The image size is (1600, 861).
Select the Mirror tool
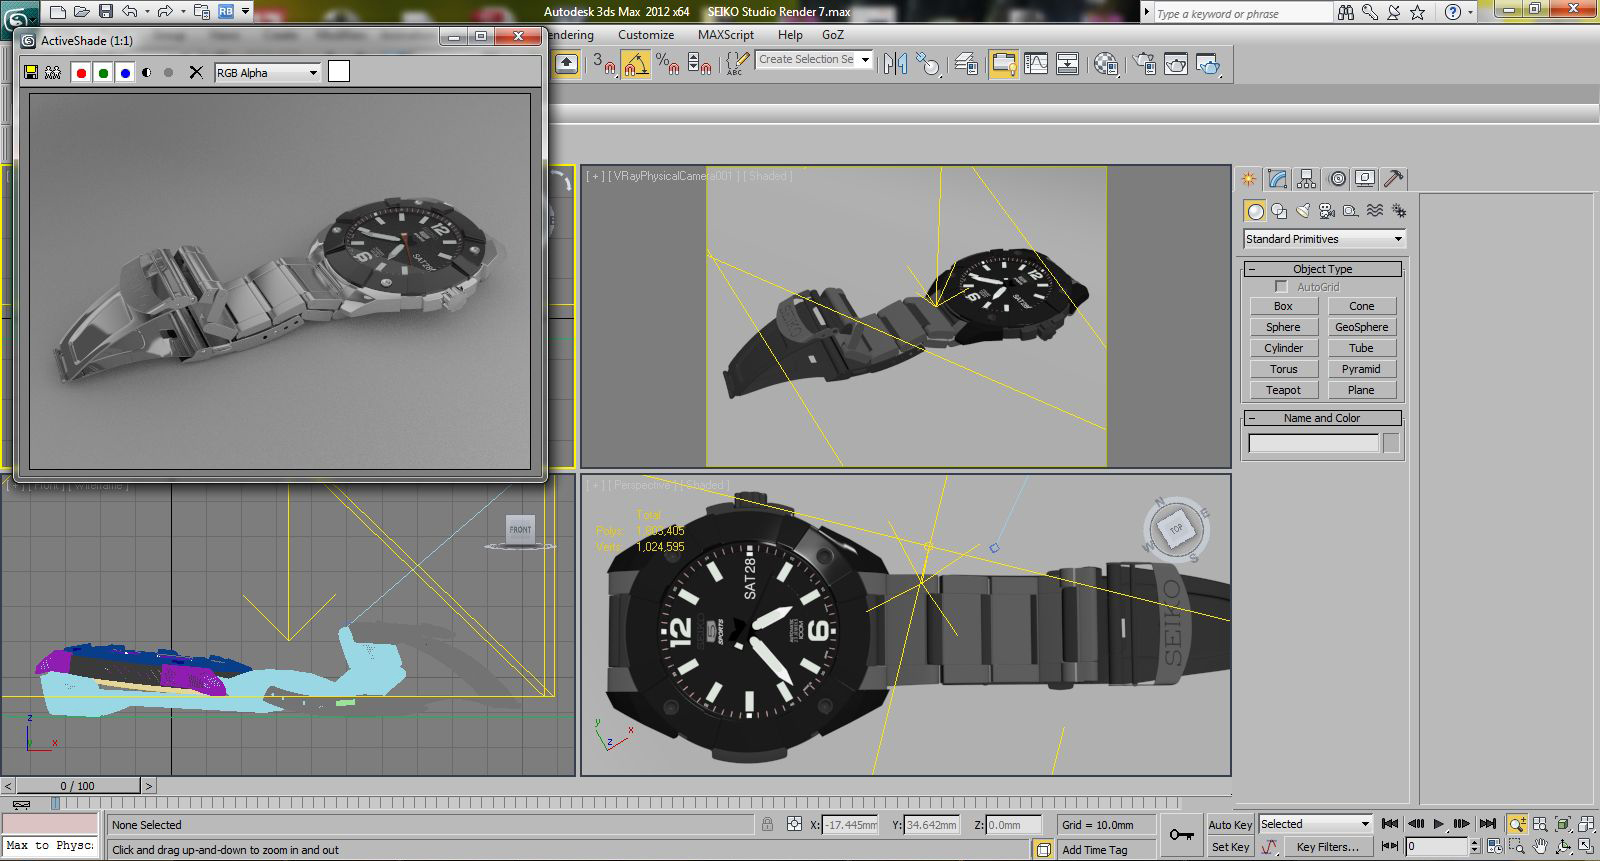895,64
